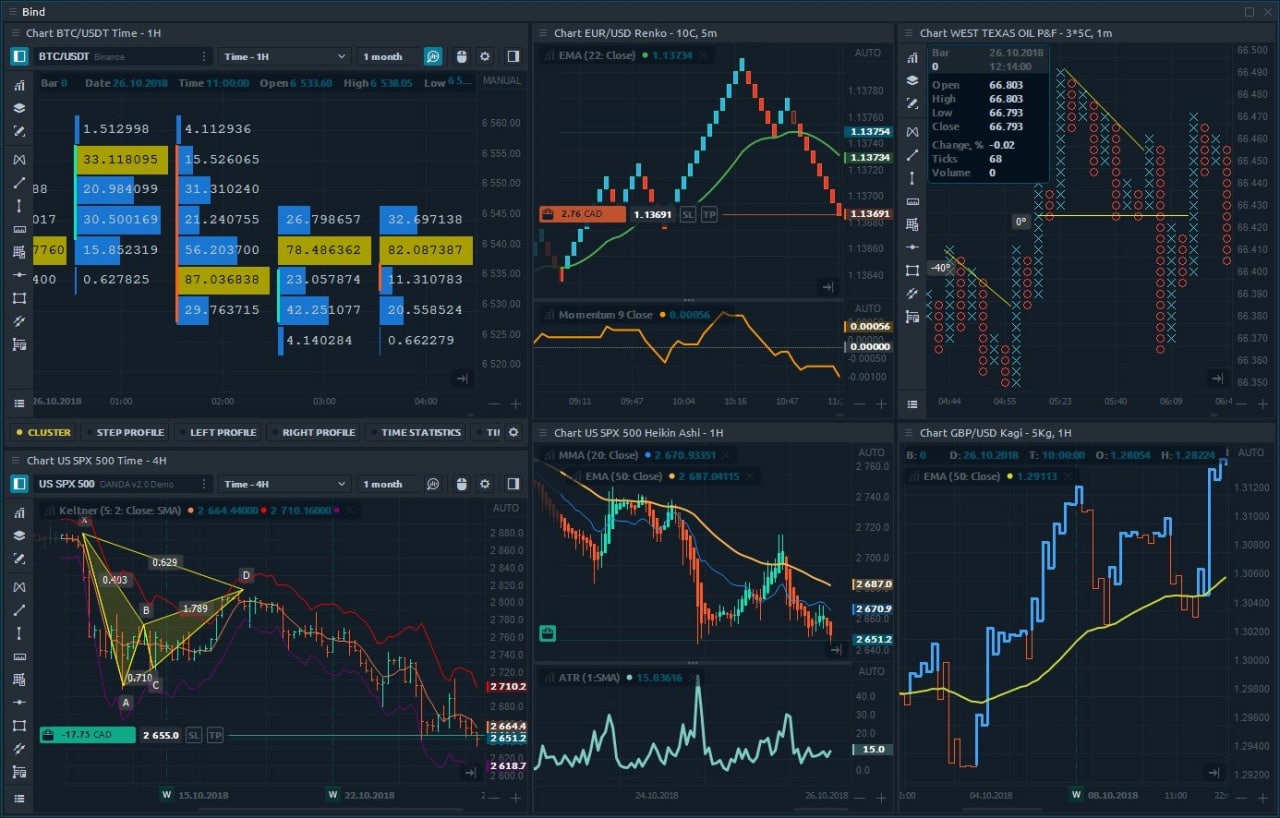The height and width of the screenshot is (818, 1280).
Task: Toggle left panel button in BTC/USDT toolbar
Action: (19, 57)
